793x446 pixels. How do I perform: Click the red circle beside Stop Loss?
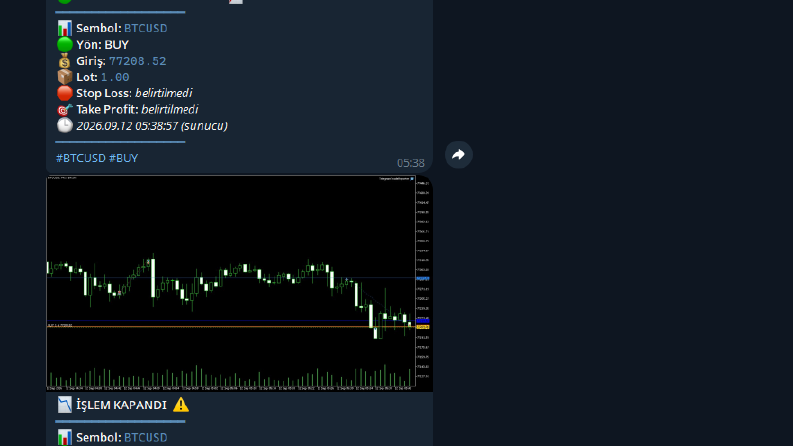pos(65,93)
